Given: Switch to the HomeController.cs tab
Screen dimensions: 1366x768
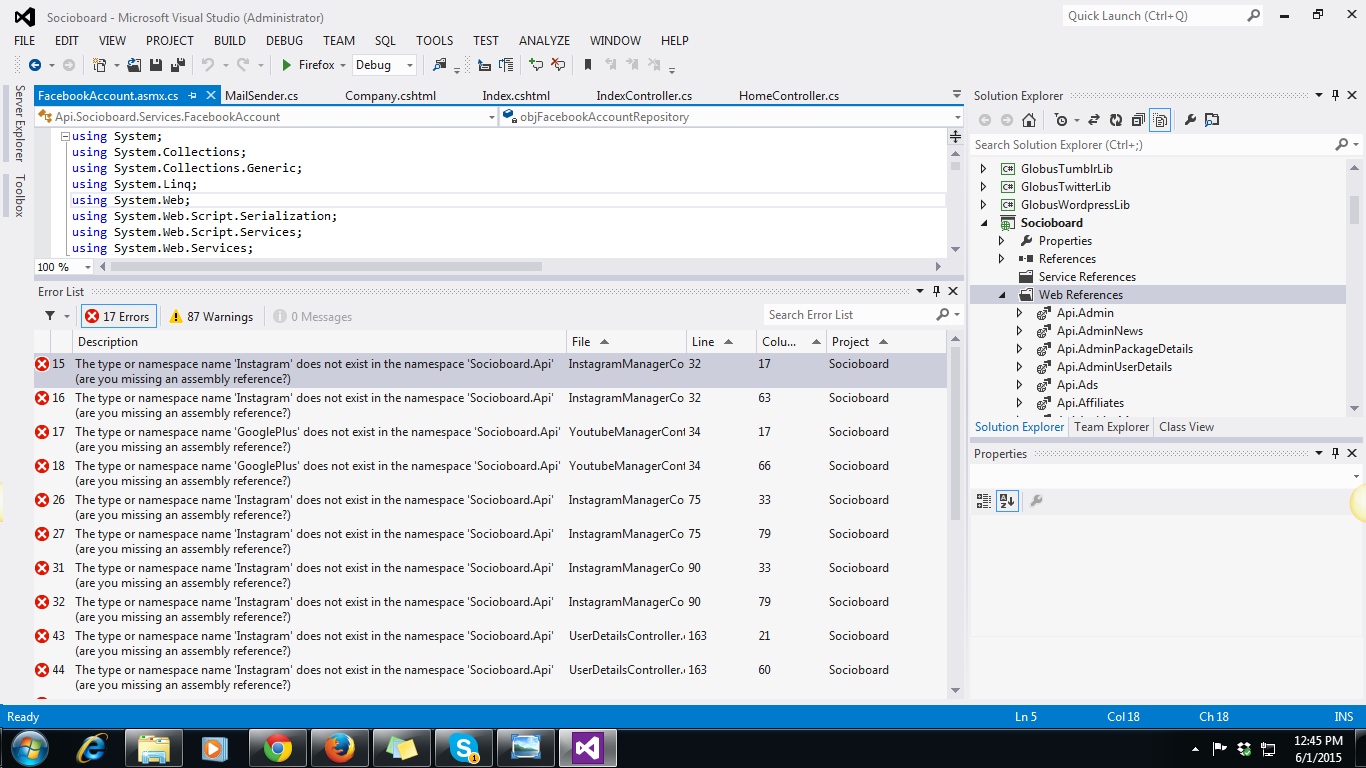Looking at the screenshot, I should click(788, 96).
